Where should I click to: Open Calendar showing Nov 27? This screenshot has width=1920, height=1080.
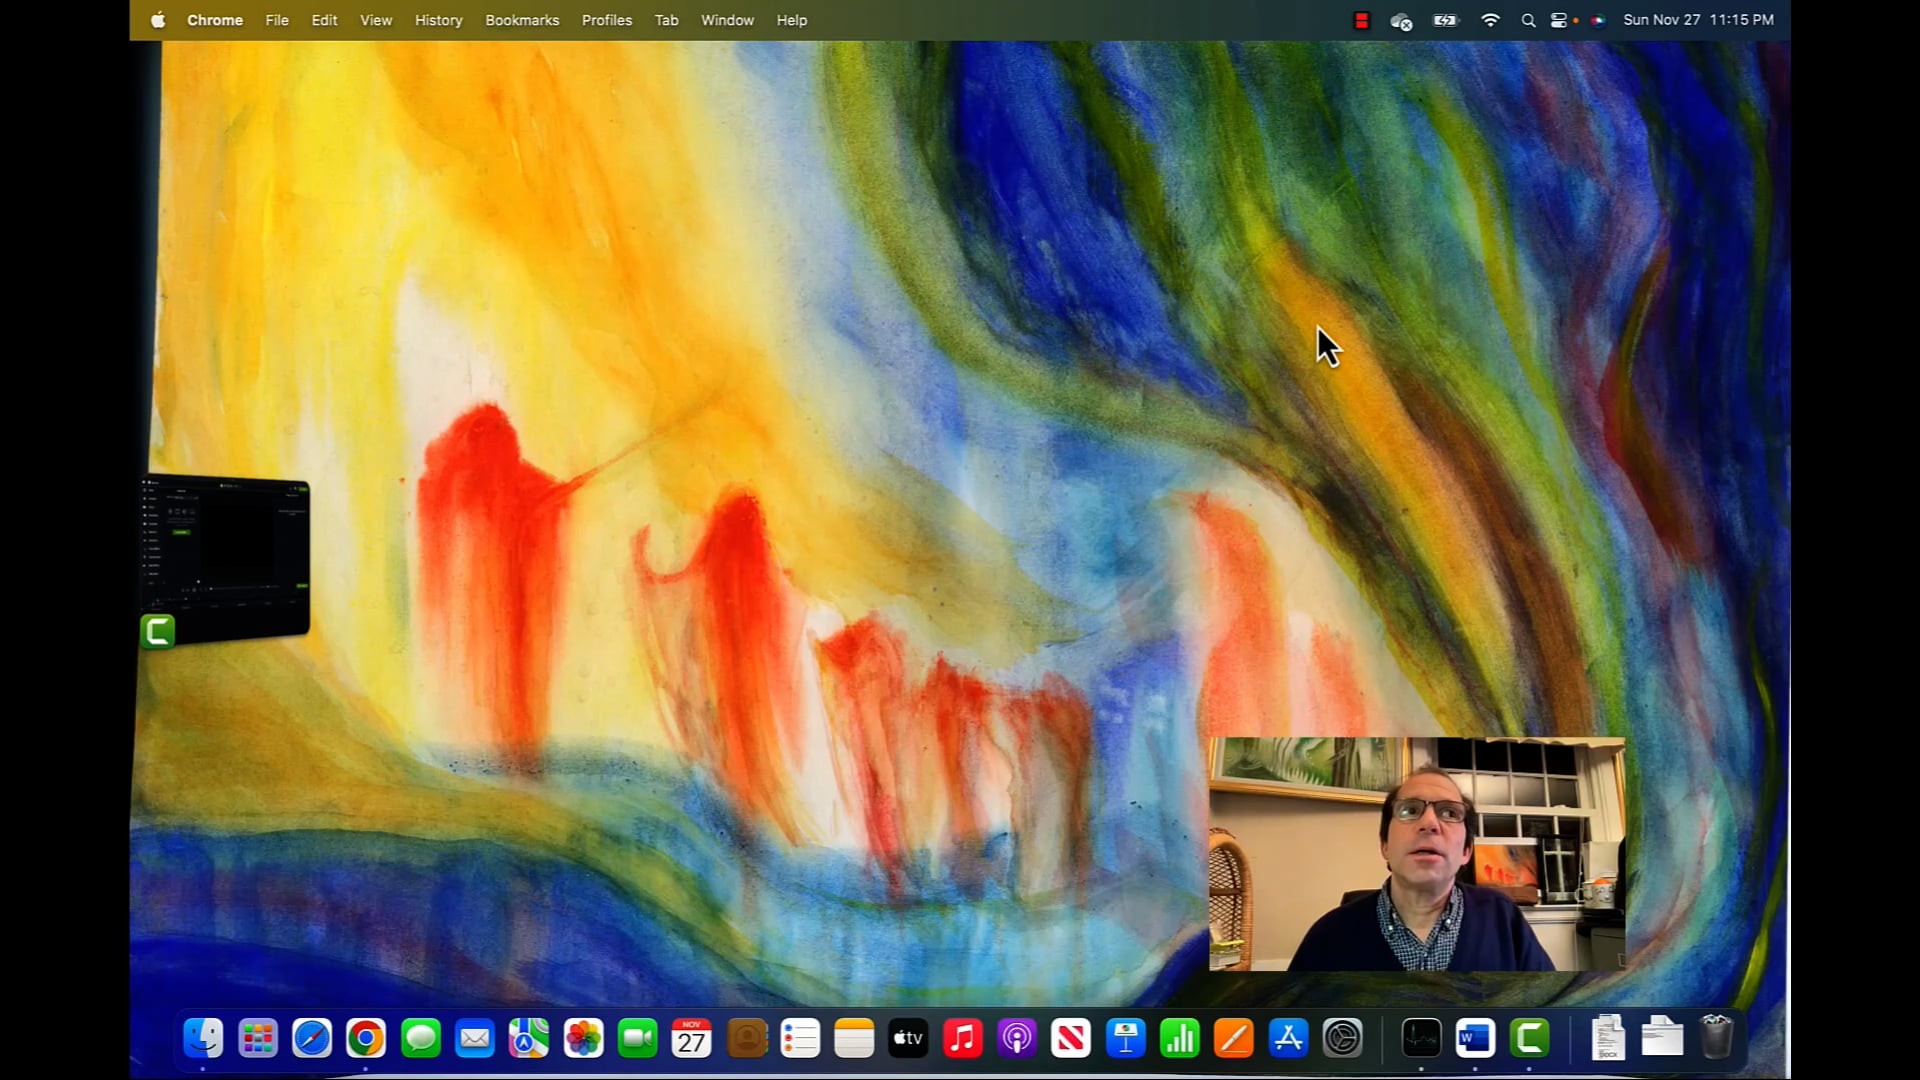pos(692,1038)
